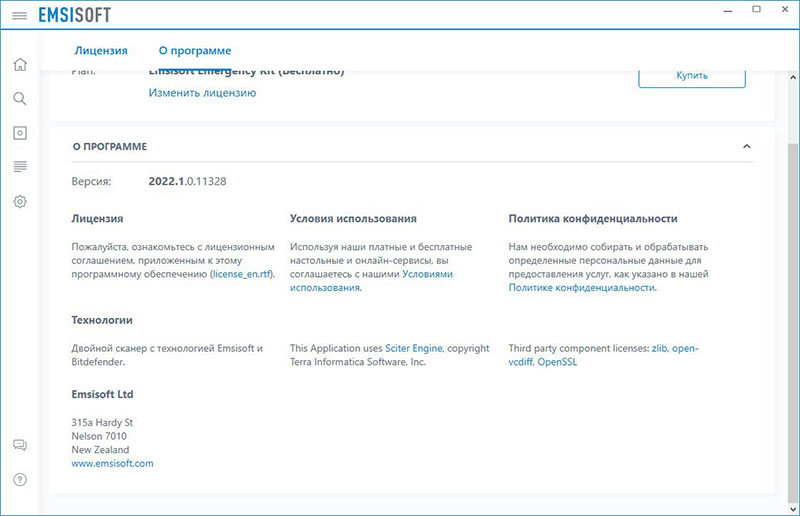Visit the www.emsisoft.com website link
800x516 pixels.
[x=113, y=463]
